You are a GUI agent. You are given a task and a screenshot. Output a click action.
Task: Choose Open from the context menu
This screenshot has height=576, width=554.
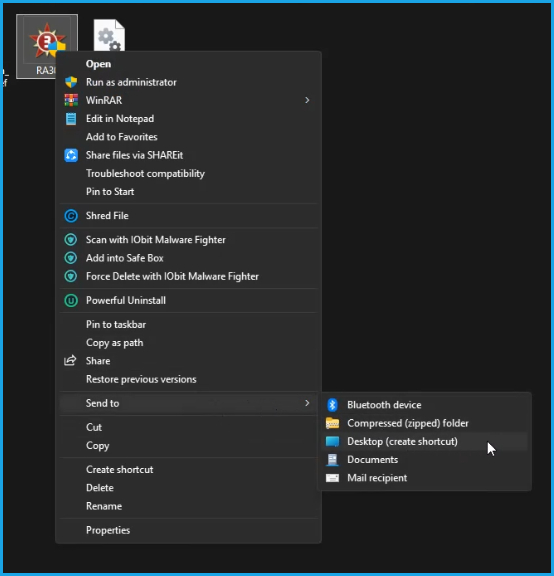point(188,64)
